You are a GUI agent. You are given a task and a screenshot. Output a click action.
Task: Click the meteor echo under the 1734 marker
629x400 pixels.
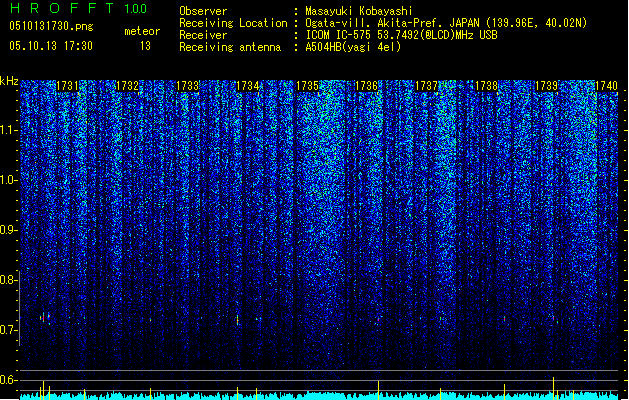pos(237,320)
